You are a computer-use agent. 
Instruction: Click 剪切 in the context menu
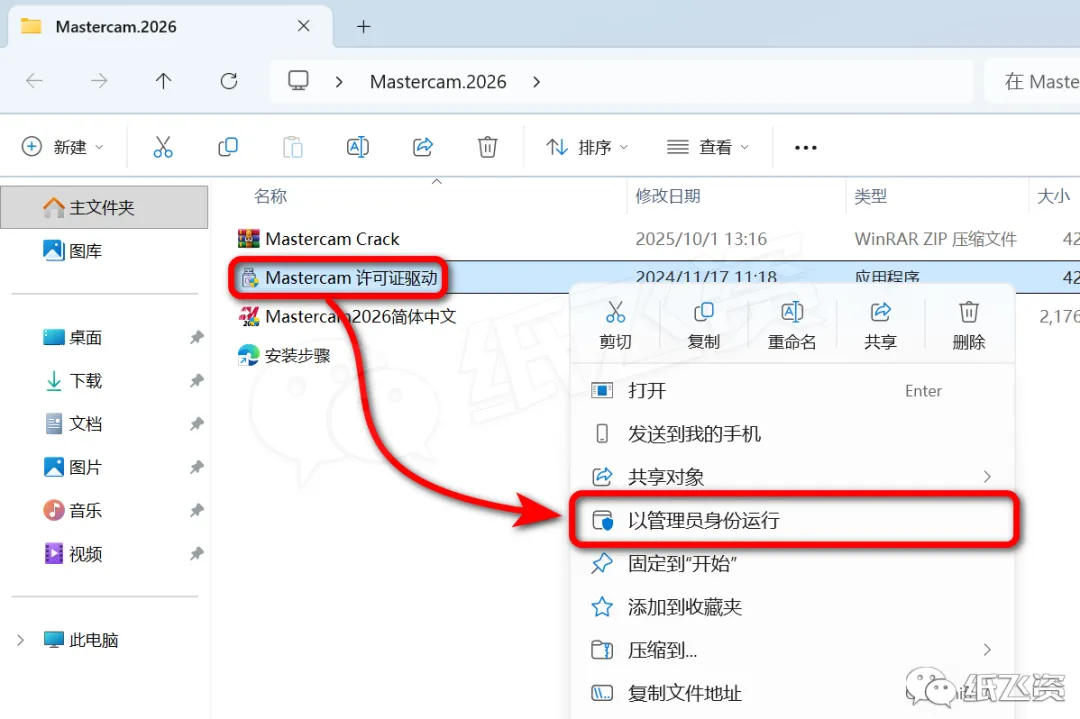[615, 324]
